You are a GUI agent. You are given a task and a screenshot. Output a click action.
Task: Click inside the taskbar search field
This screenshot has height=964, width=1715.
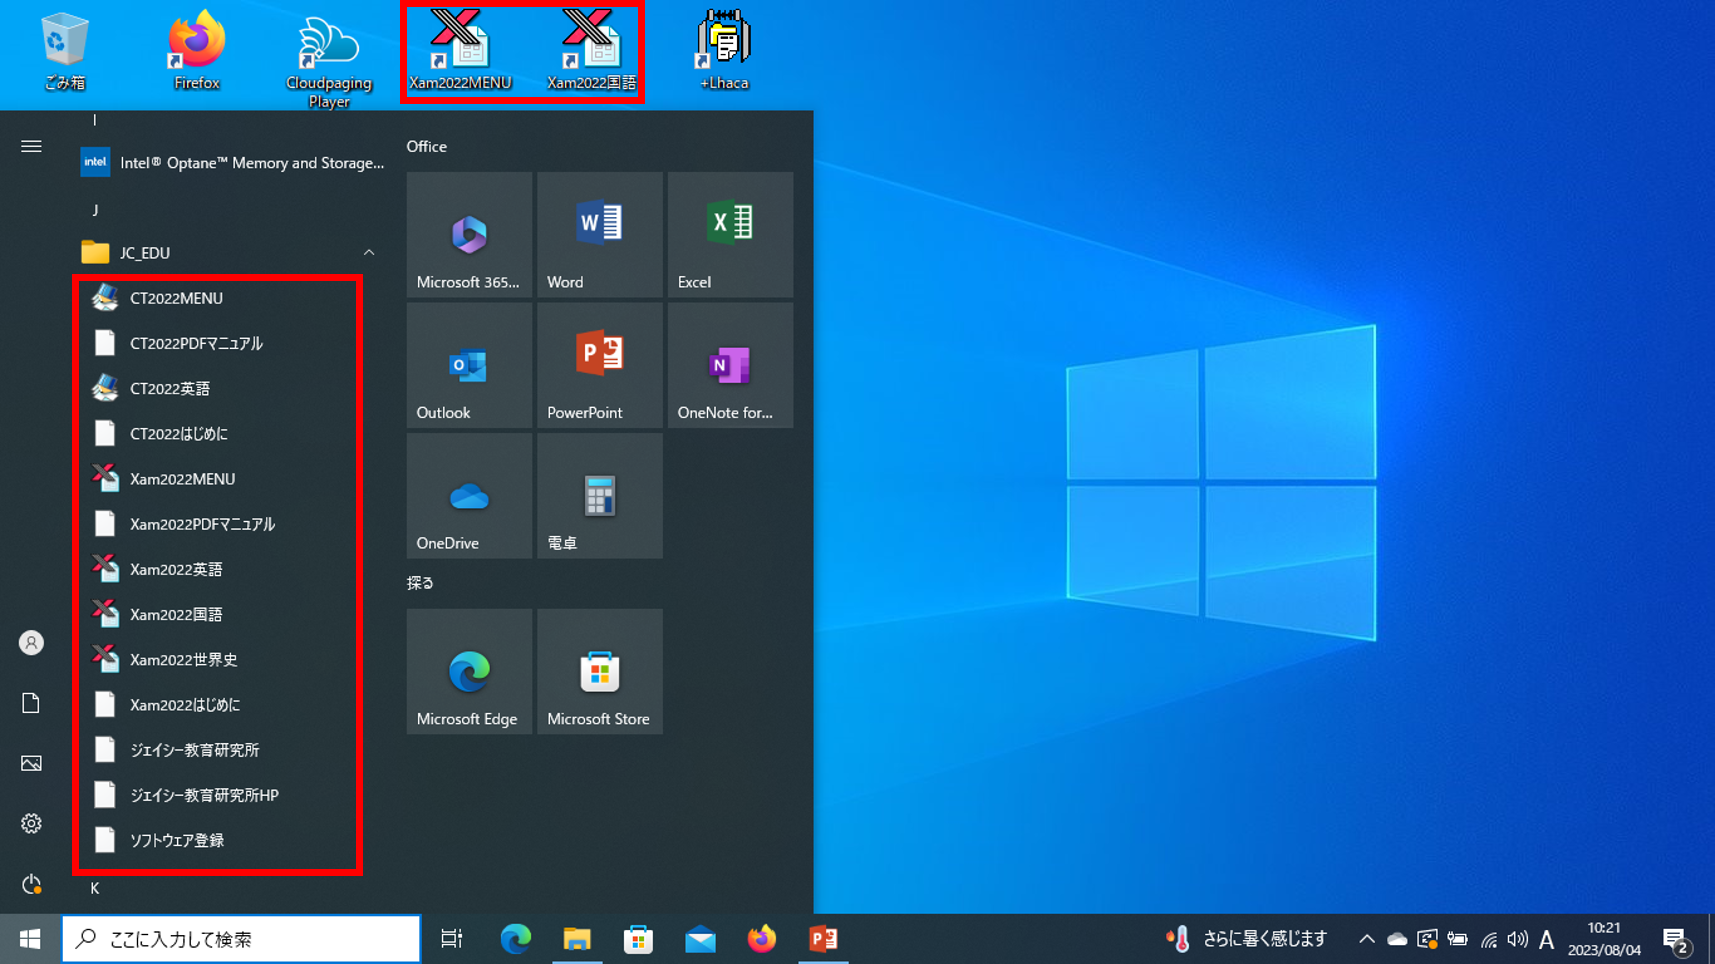240,938
